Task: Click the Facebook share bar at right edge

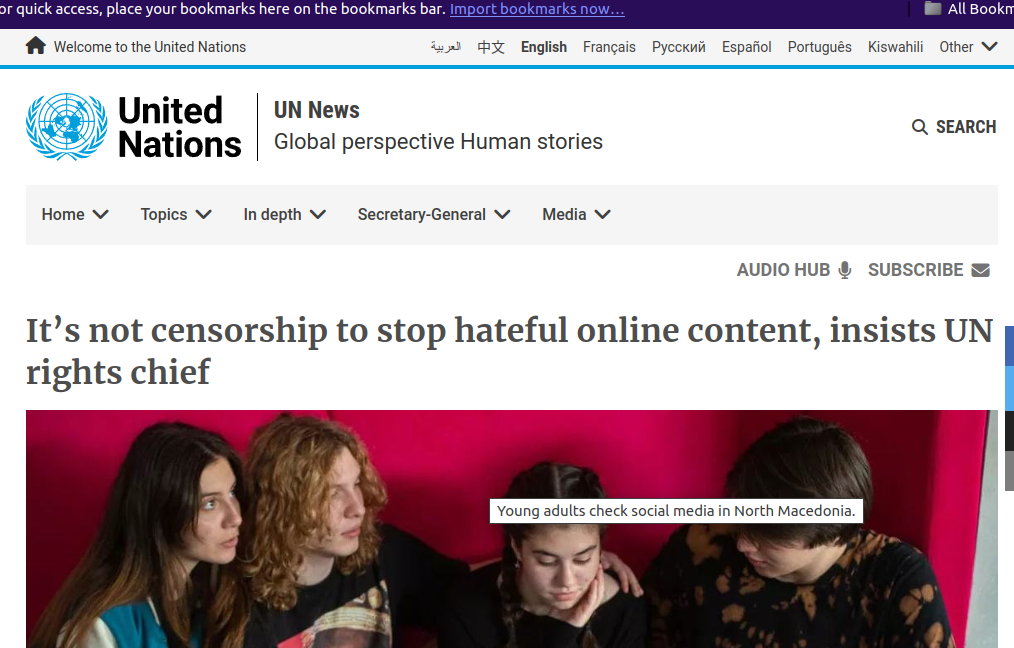Action: point(1009,347)
